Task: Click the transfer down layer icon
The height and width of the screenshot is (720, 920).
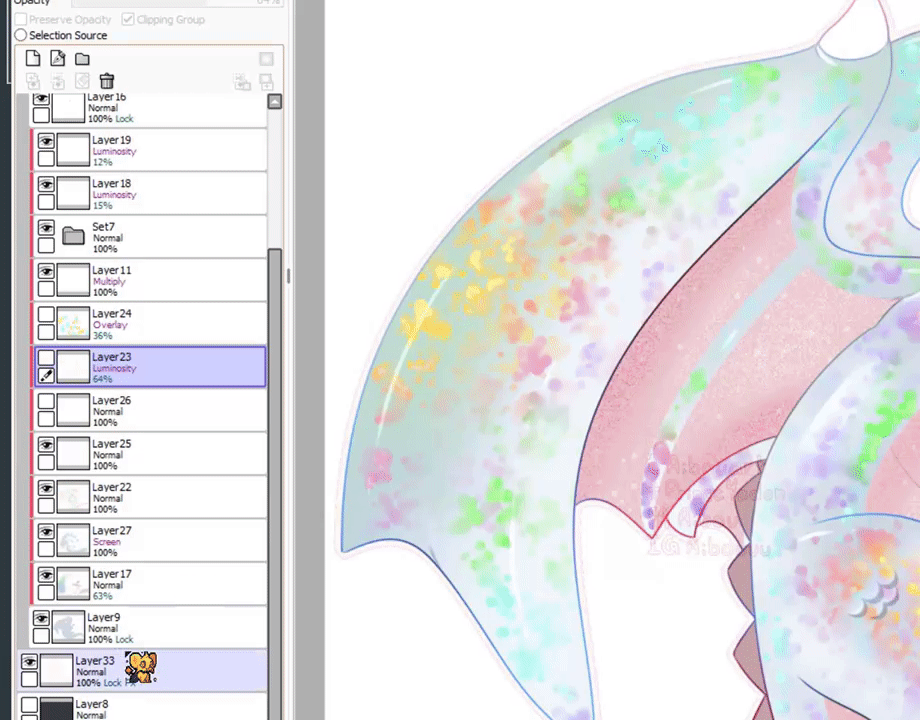Action: (33, 81)
